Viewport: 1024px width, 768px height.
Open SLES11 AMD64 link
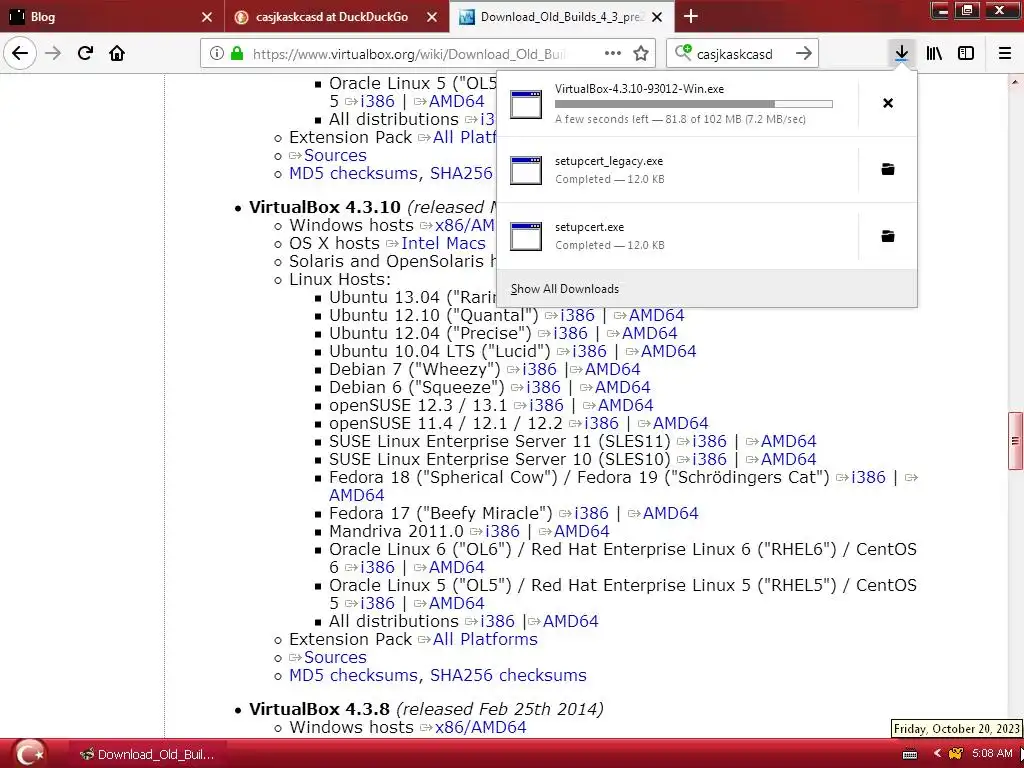788,442
